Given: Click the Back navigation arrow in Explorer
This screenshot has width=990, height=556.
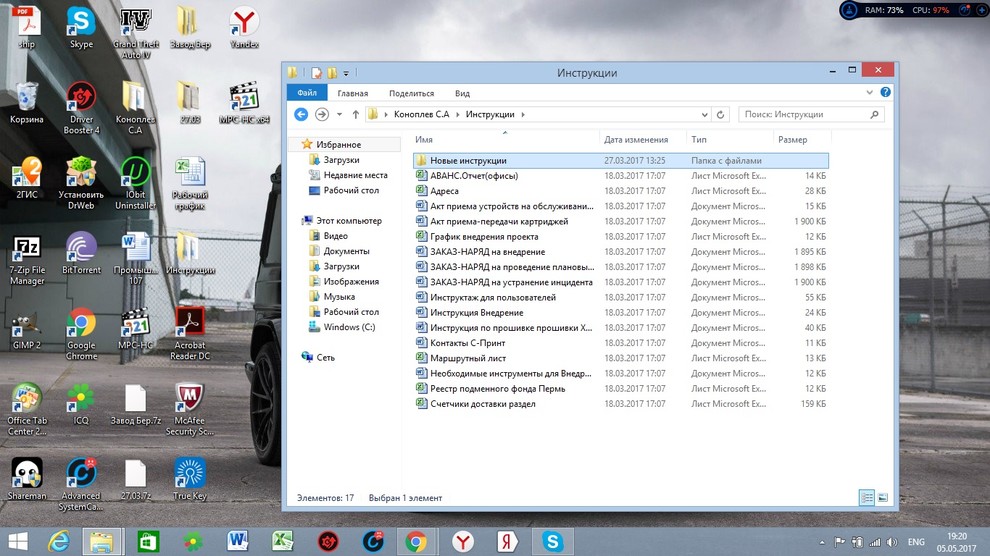Looking at the screenshot, I should tap(301, 115).
